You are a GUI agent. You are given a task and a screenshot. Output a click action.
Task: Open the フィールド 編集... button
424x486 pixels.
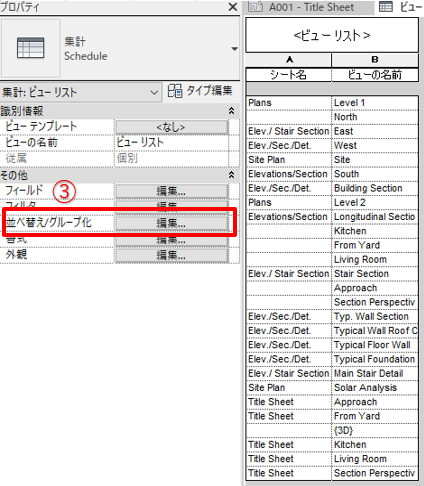(172, 191)
